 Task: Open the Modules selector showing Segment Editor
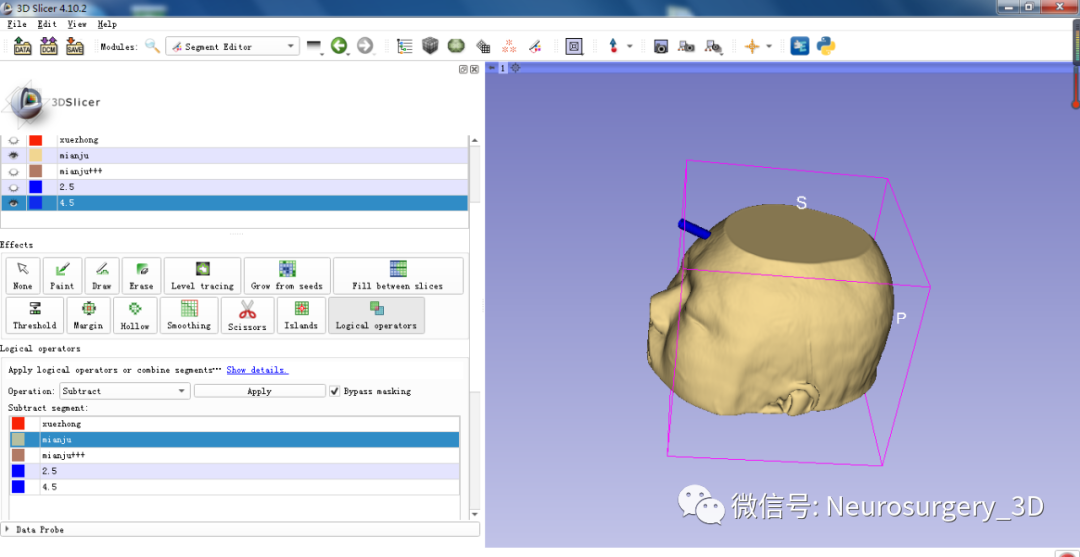coord(233,46)
